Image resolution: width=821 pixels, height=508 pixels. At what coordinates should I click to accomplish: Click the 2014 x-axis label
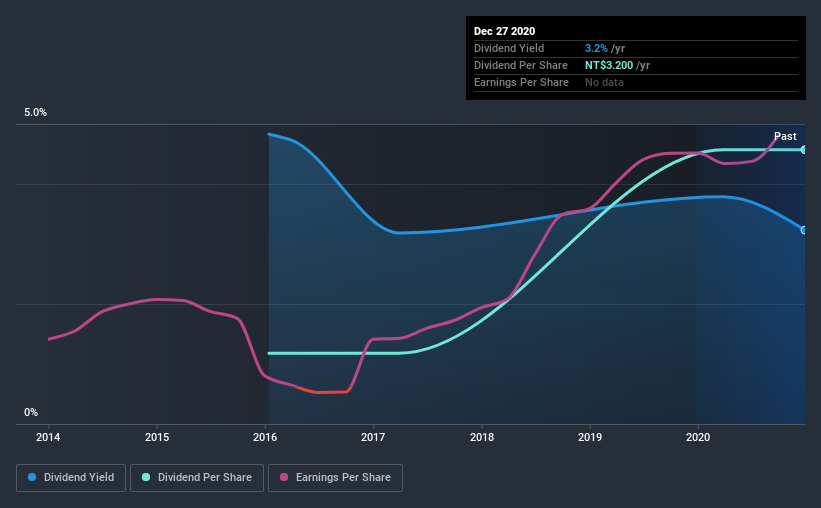[x=48, y=437]
